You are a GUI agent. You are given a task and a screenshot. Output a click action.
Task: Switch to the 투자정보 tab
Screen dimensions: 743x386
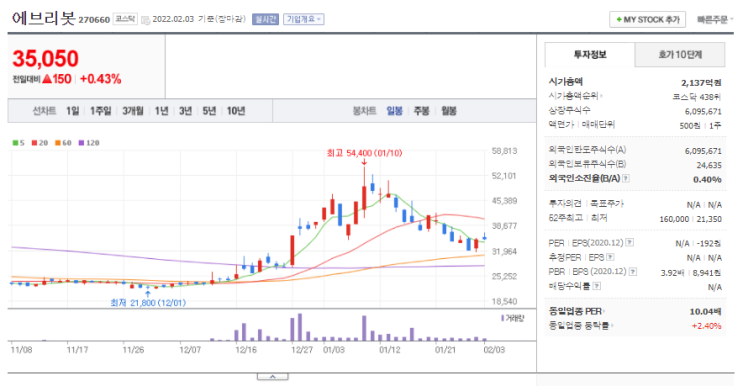coord(590,54)
